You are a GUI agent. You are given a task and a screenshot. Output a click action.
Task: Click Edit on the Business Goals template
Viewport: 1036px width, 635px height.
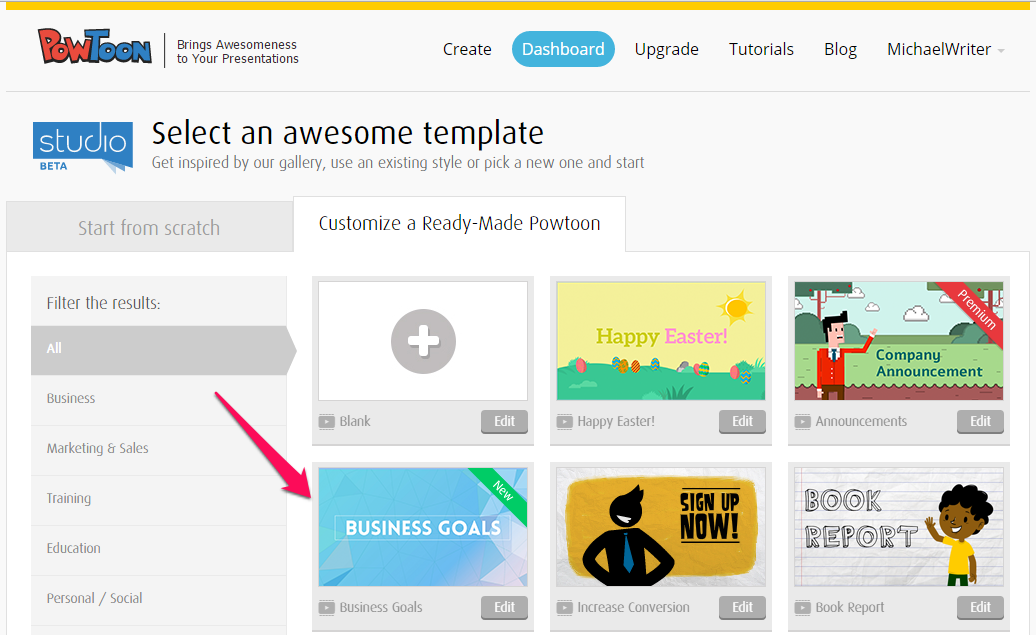pos(504,607)
